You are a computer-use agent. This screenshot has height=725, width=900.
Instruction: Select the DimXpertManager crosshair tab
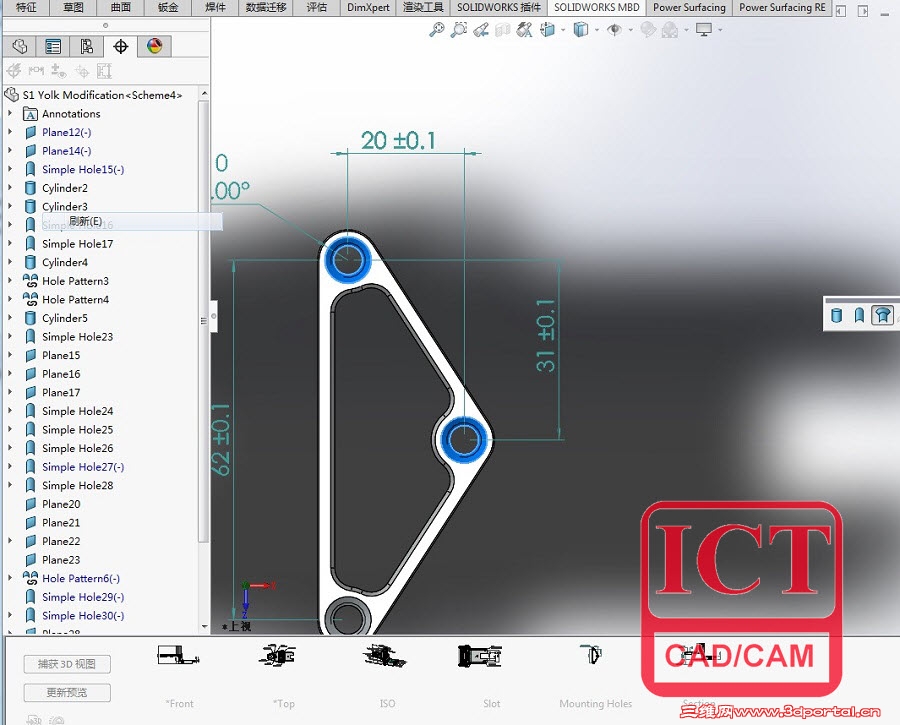coord(121,46)
